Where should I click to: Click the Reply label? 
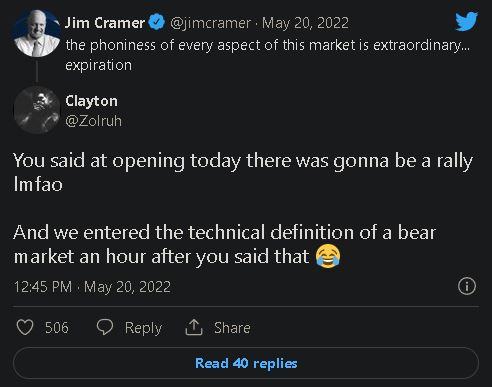tap(143, 328)
